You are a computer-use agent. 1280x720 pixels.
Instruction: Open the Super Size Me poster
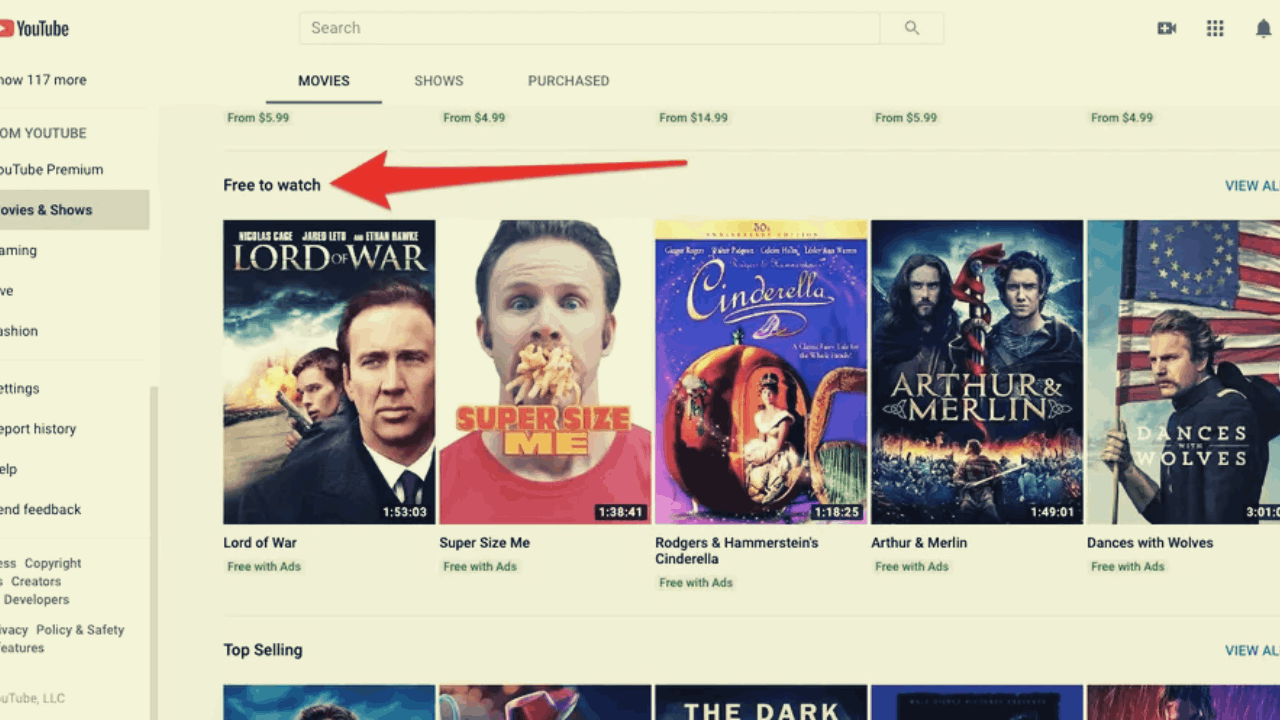(x=545, y=372)
